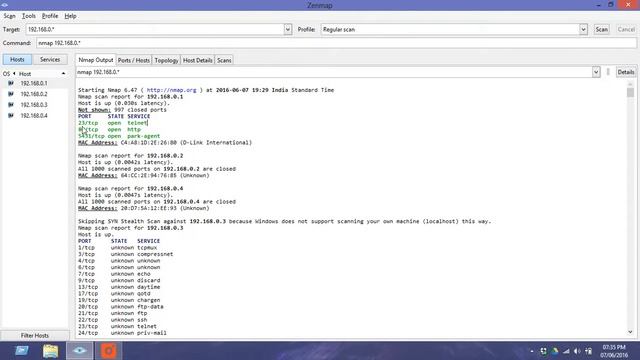Click the '22/tcp unknown ssh' output line
The image size is (640, 360).
coord(113,320)
